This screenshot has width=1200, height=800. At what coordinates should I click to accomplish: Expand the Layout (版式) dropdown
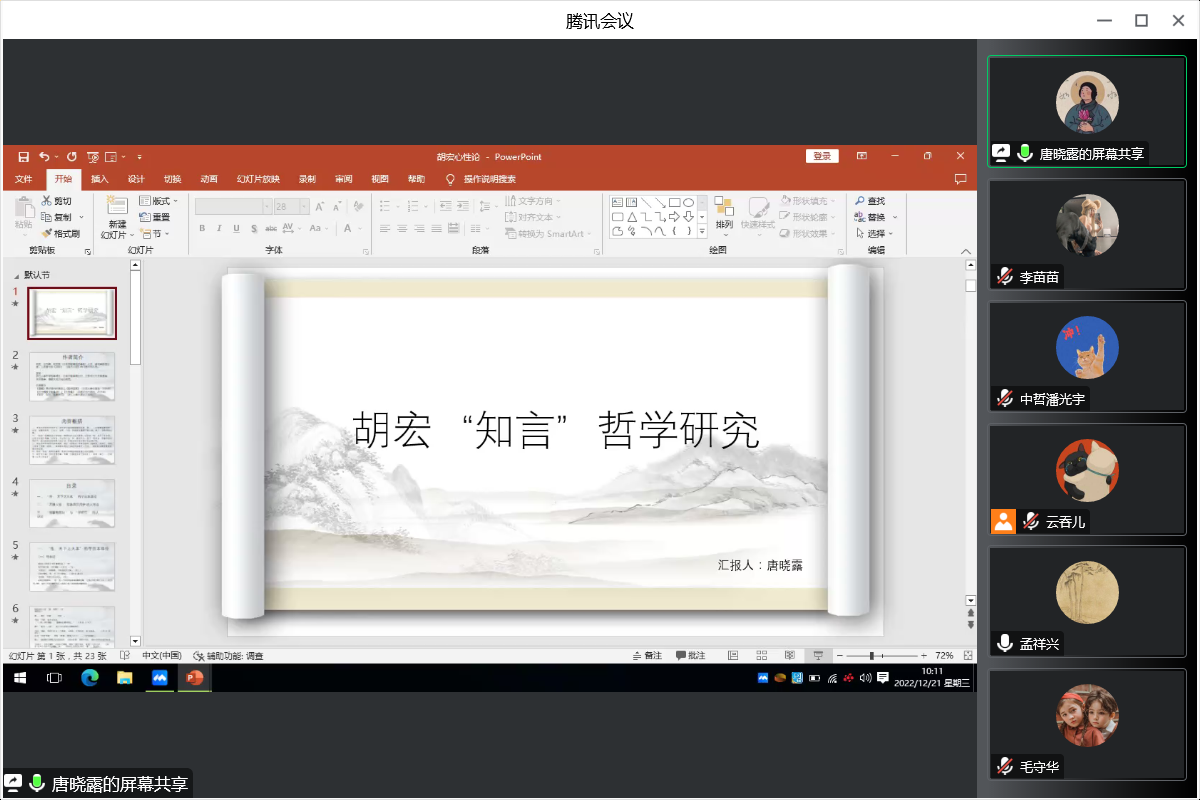(158, 201)
